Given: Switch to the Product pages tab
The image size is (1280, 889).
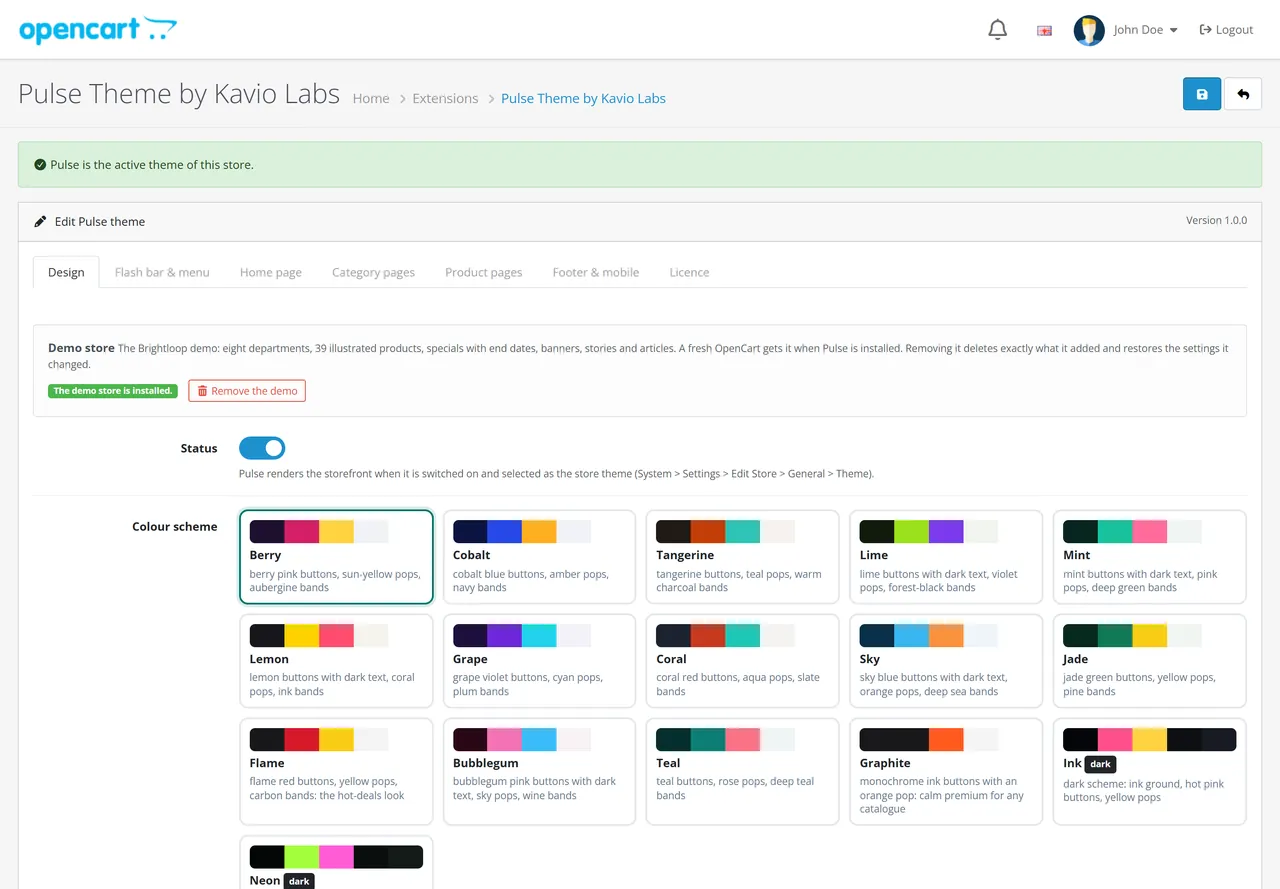Looking at the screenshot, I should (484, 272).
